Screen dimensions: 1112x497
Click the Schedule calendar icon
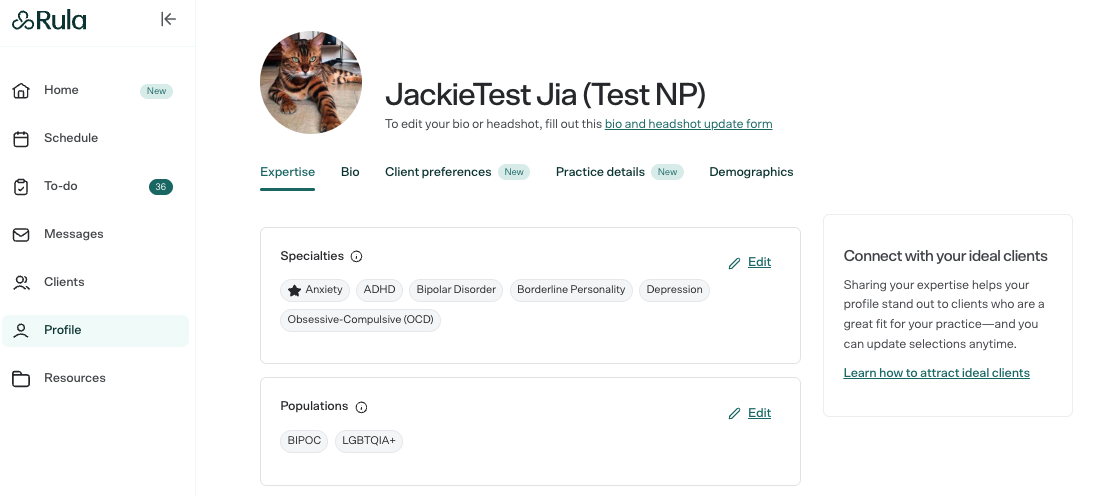pyautogui.click(x=21, y=139)
